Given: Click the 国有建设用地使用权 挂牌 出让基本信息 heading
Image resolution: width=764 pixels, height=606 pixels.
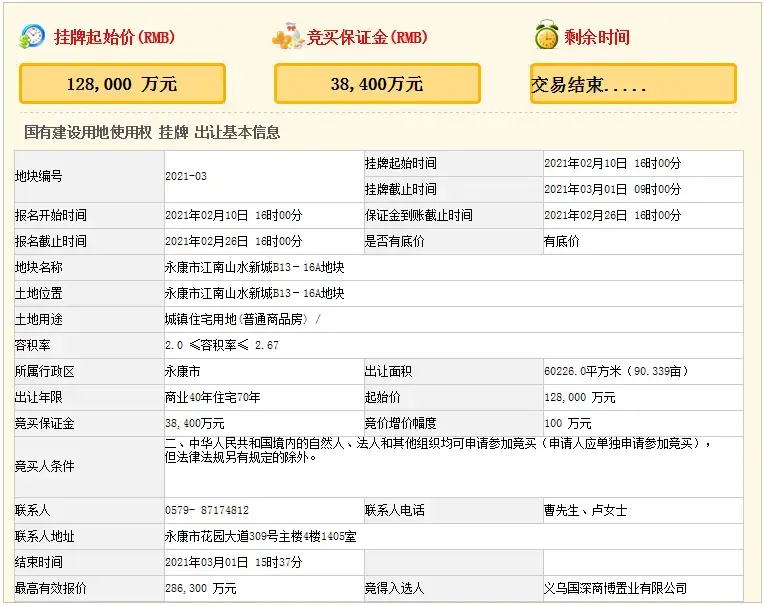Looking at the screenshot, I should [152, 132].
